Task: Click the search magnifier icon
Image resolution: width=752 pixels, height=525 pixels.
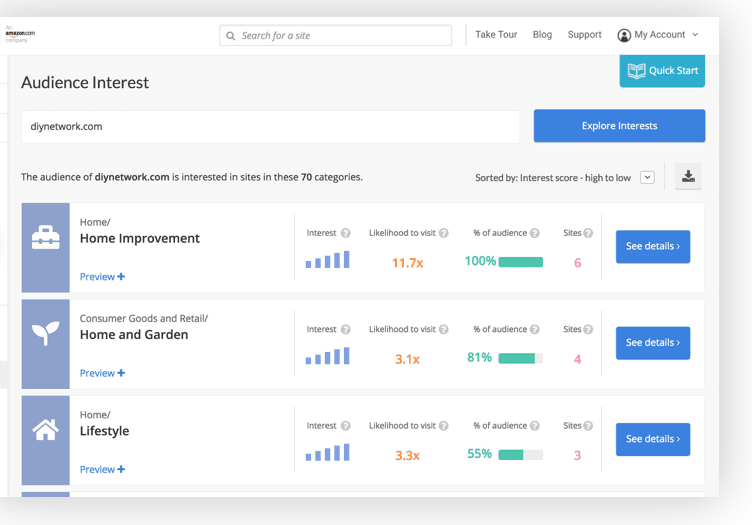Action: (x=231, y=36)
